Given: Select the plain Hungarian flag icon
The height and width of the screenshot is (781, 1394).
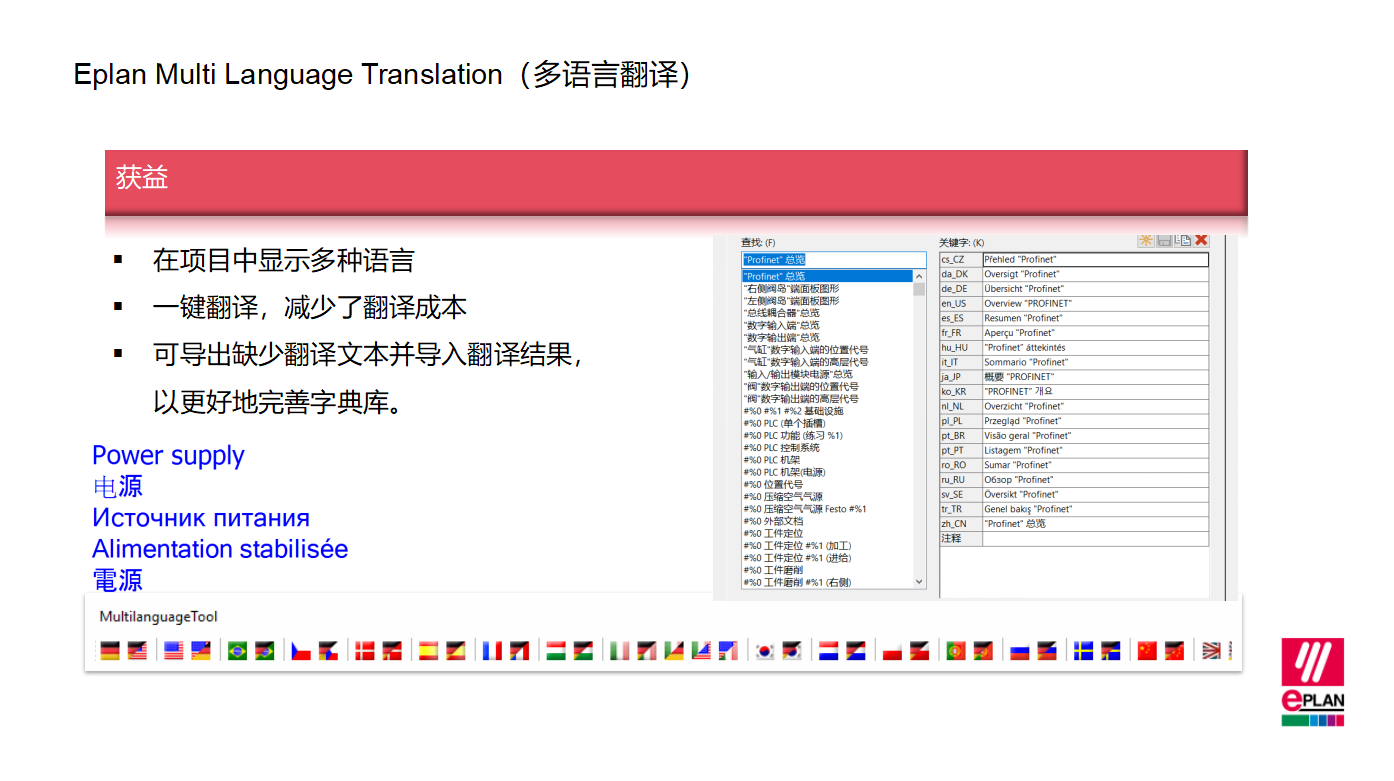Looking at the screenshot, I should (x=556, y=651).
